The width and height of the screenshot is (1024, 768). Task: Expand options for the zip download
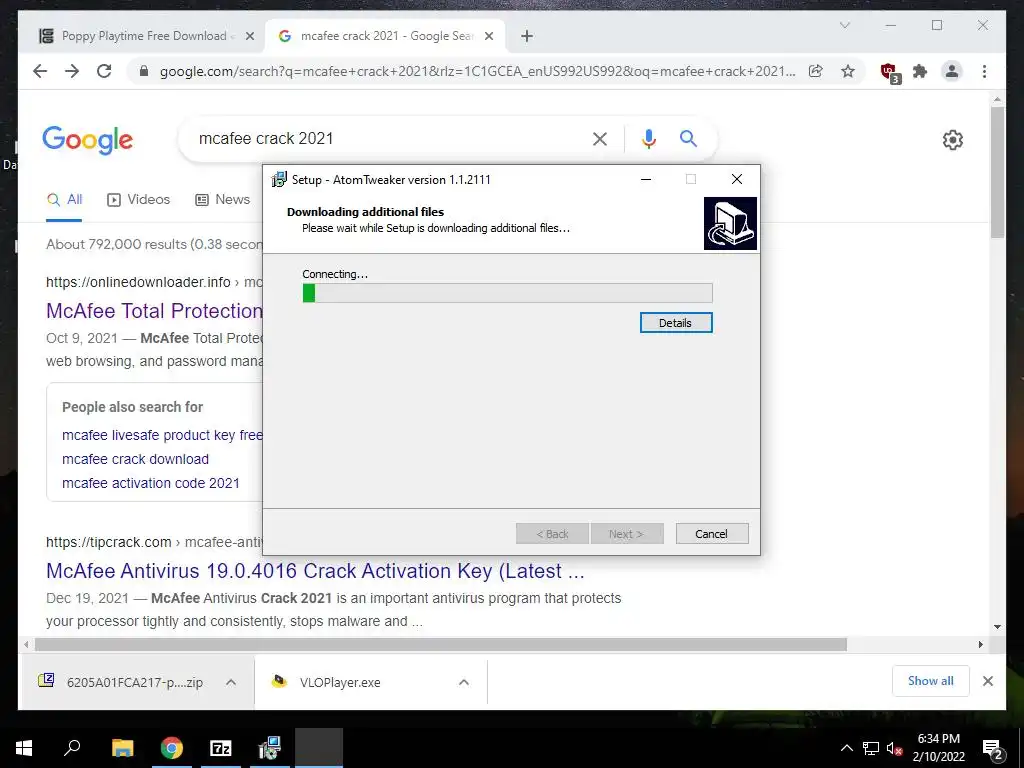(231, 682)
